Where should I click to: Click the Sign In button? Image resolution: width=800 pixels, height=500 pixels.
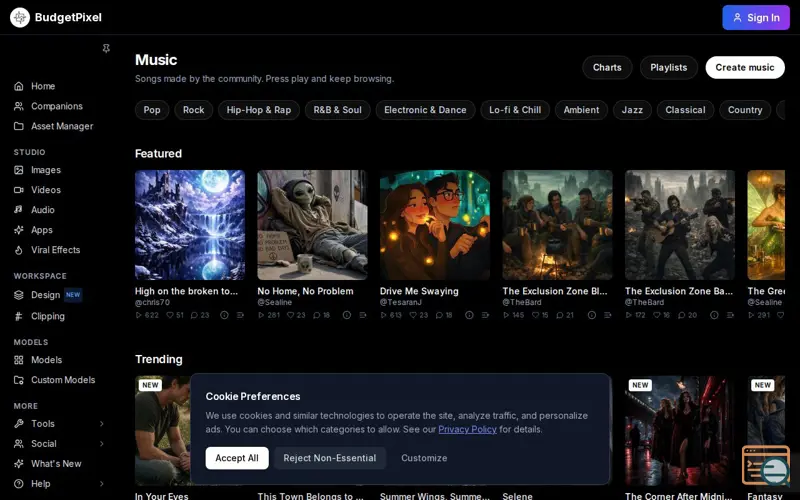pyautogui.click(x=756, y=17)
